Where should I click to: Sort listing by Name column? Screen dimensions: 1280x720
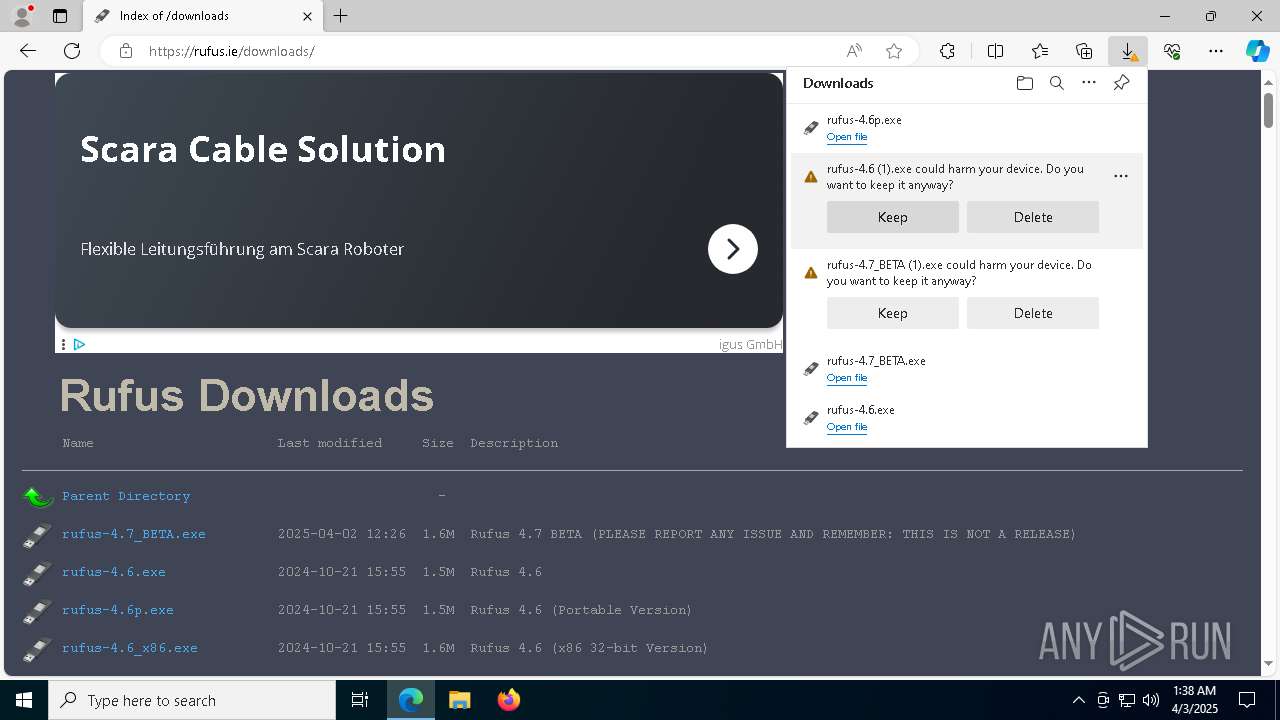point(78,443)
